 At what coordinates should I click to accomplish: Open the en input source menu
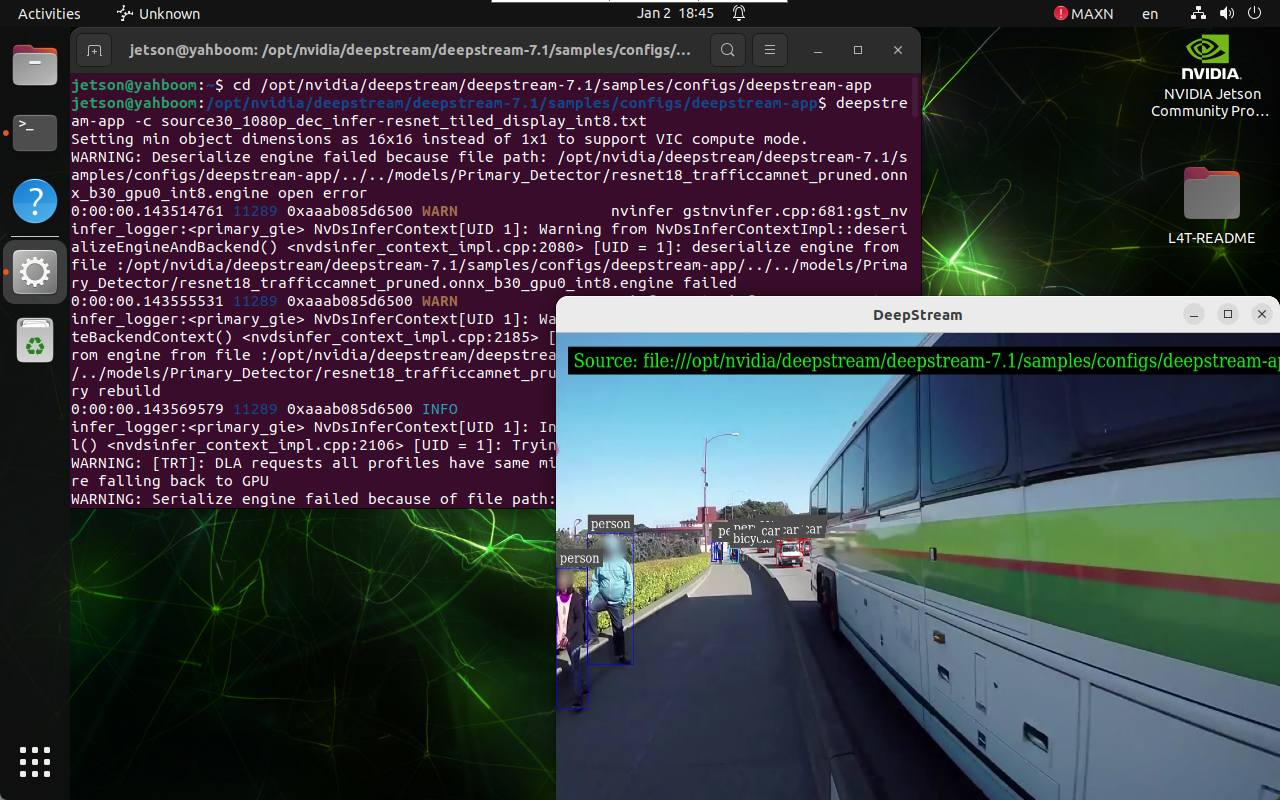[1149, 14]
